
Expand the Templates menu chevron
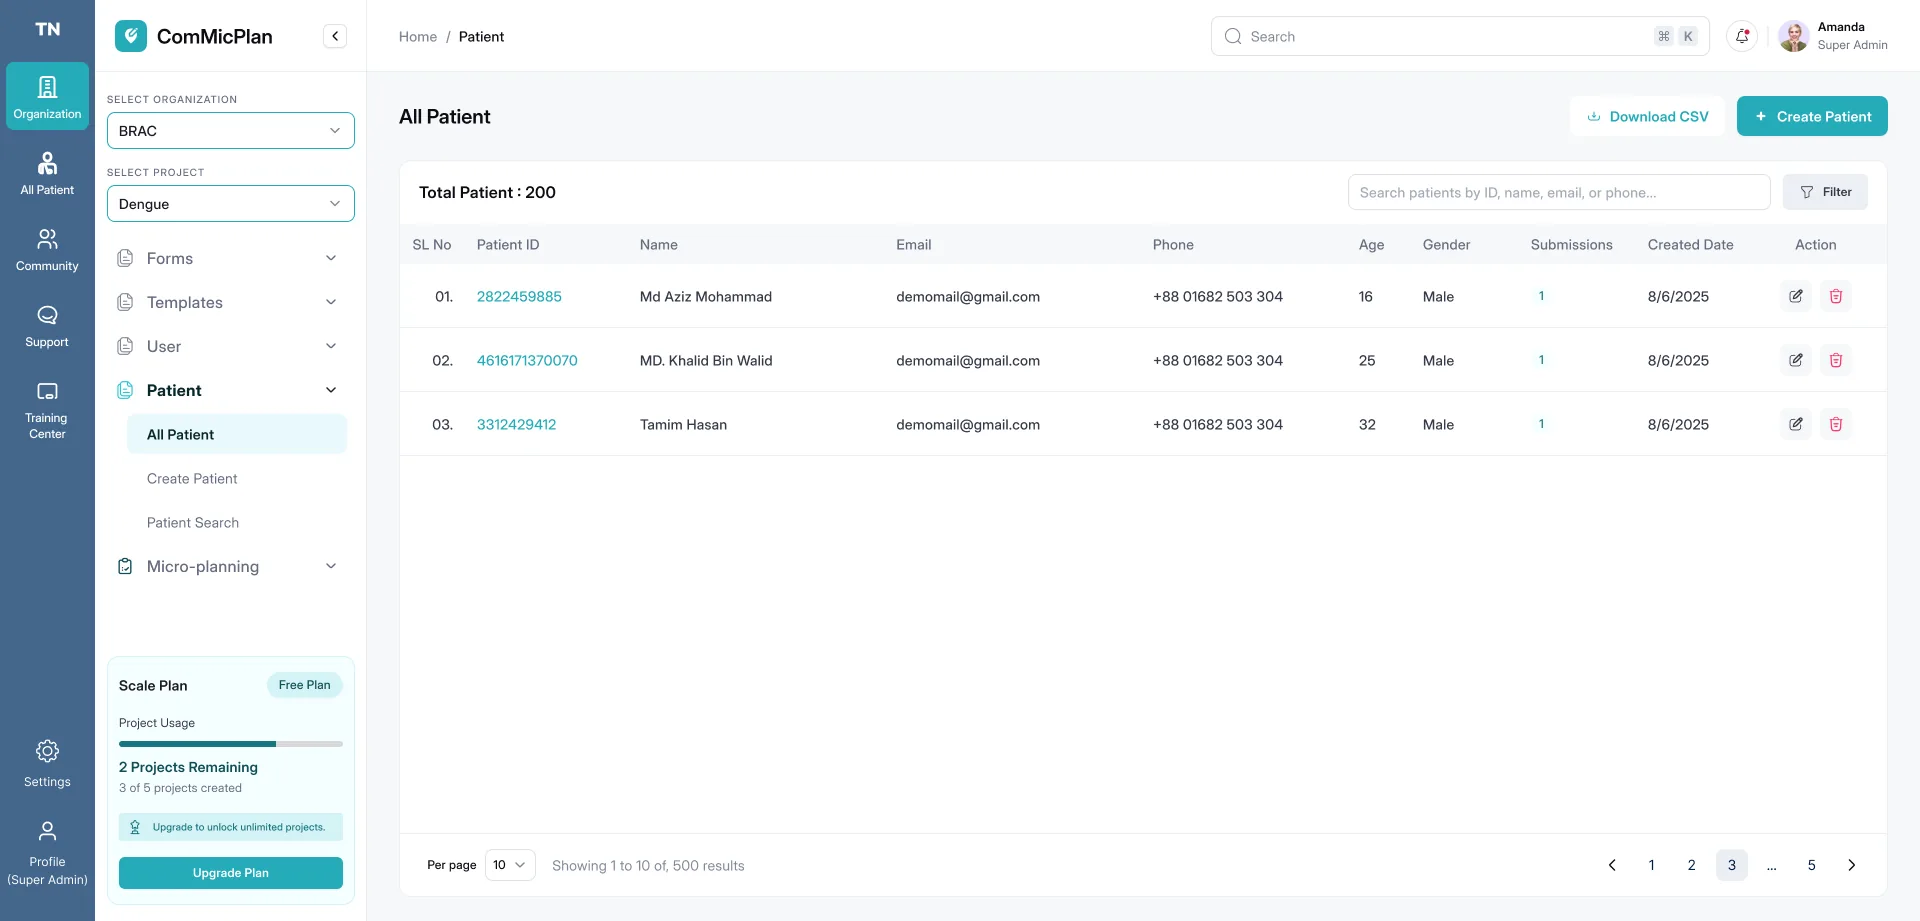click(x=331, y=302)
